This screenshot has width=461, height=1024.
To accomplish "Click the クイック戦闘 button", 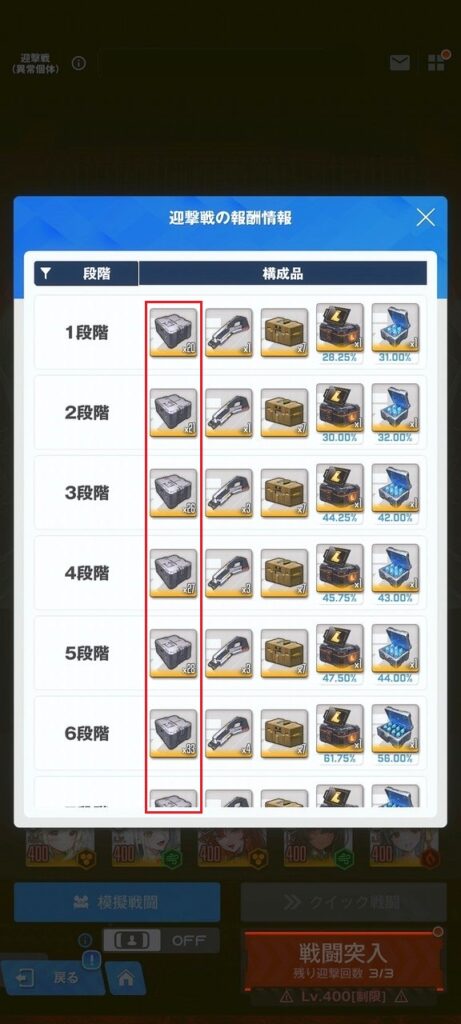I will 343,903.
